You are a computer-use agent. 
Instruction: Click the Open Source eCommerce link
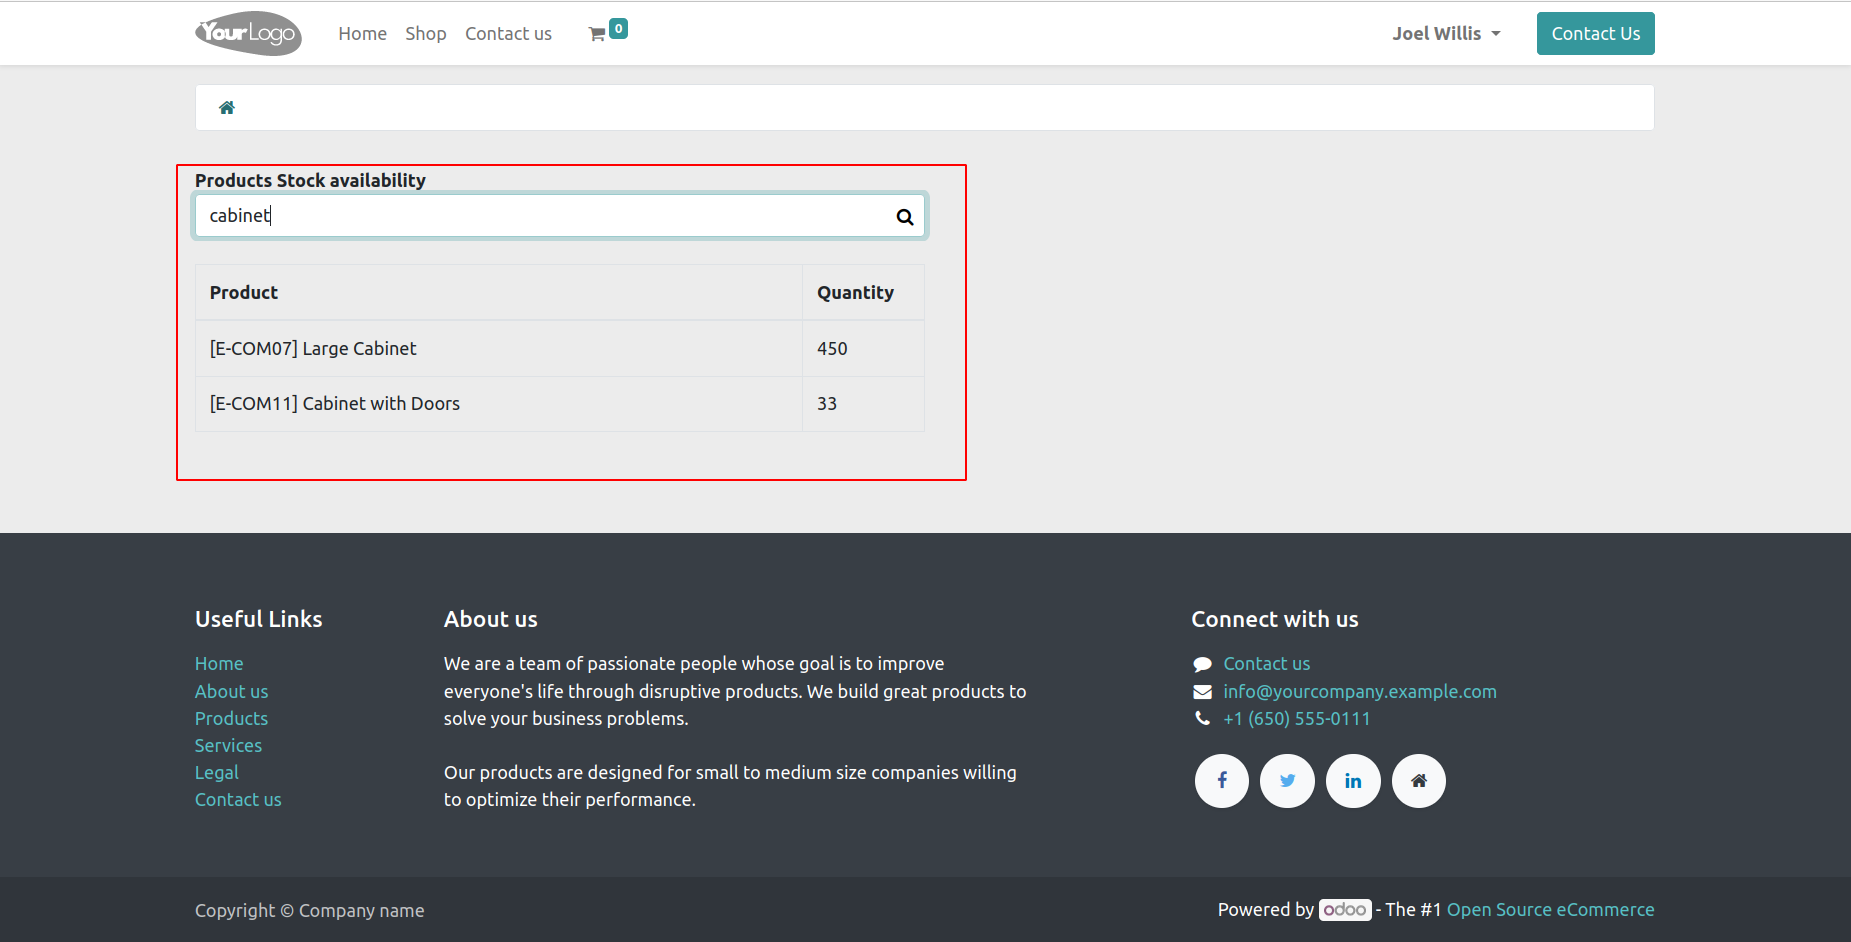pyautogui.click(x=1550, y=910)
